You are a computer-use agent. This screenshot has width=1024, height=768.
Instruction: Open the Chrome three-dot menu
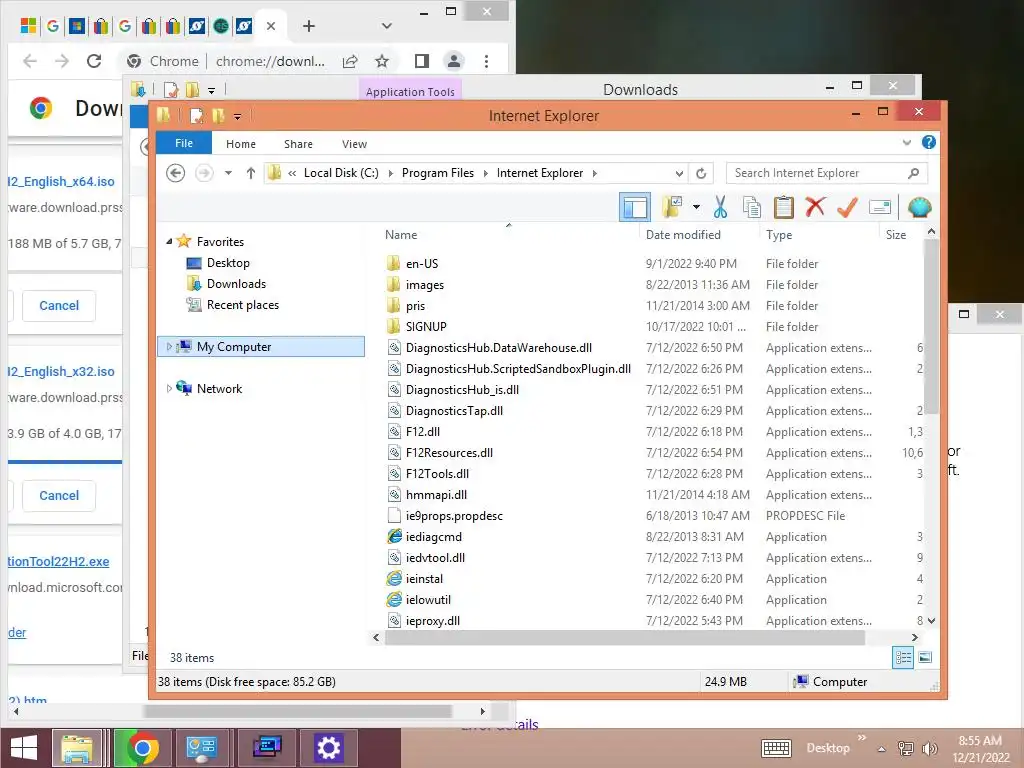[486, 61]
